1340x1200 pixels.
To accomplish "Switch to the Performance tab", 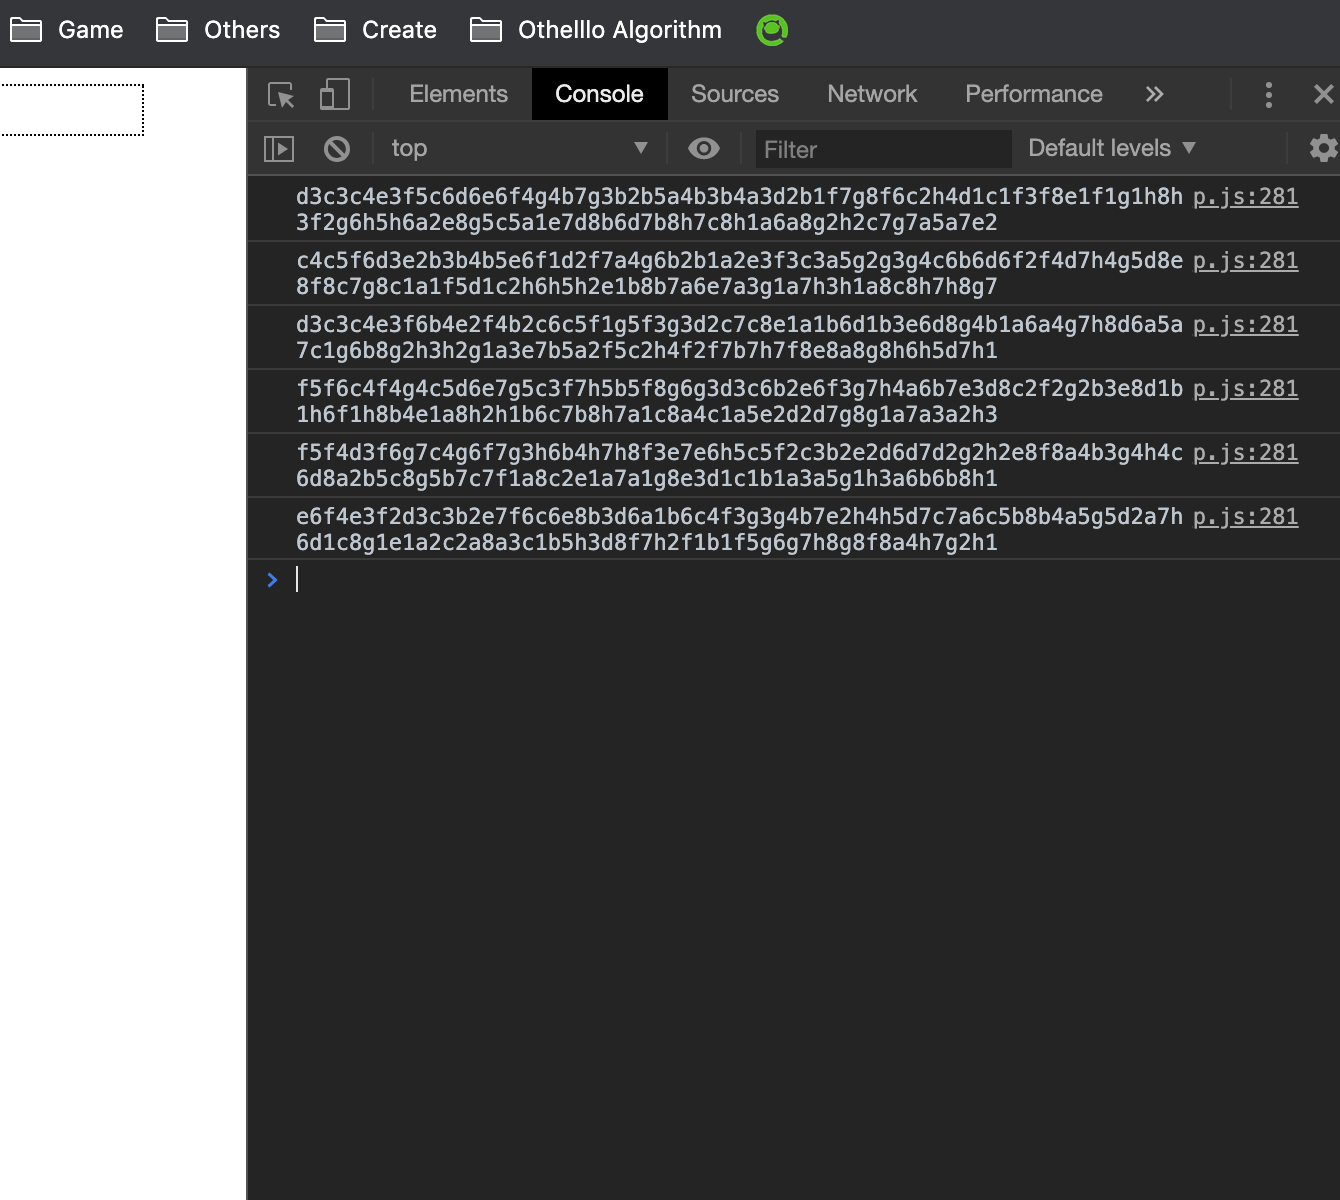I will (x=1034, y=94).
